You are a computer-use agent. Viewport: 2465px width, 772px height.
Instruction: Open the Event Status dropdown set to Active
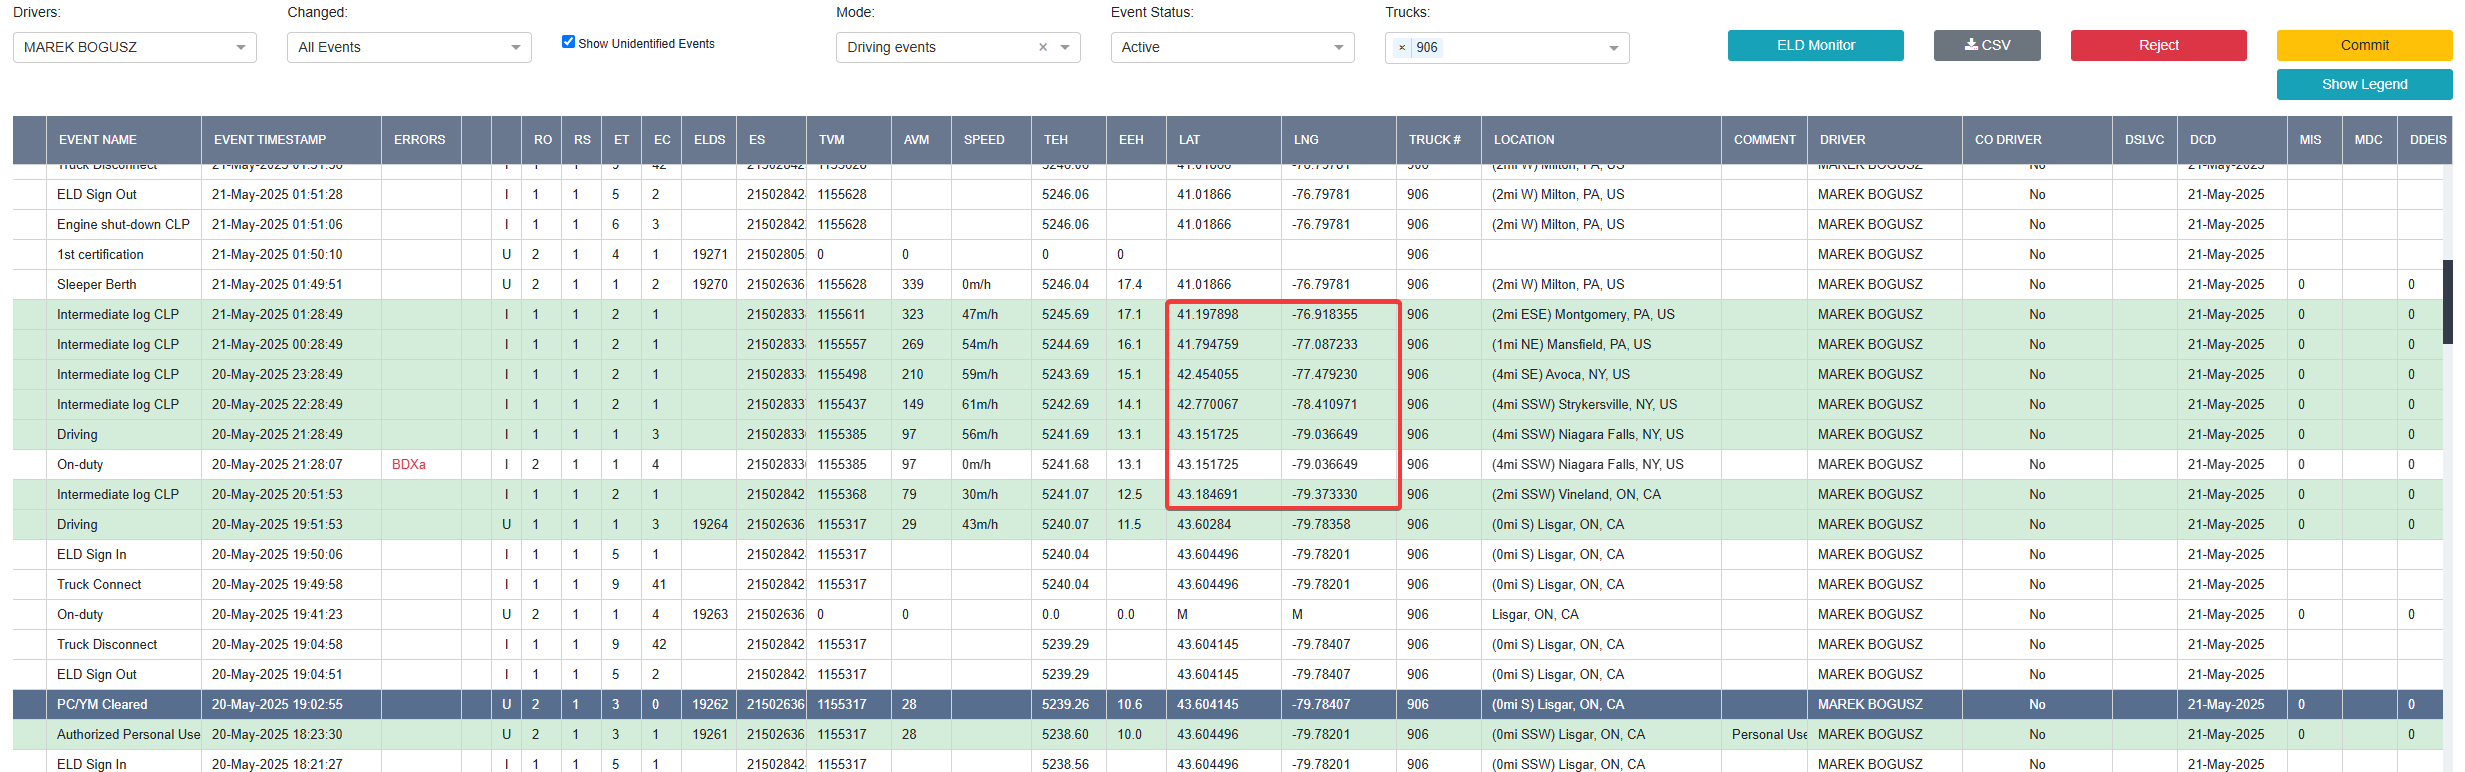(1231, 47)
